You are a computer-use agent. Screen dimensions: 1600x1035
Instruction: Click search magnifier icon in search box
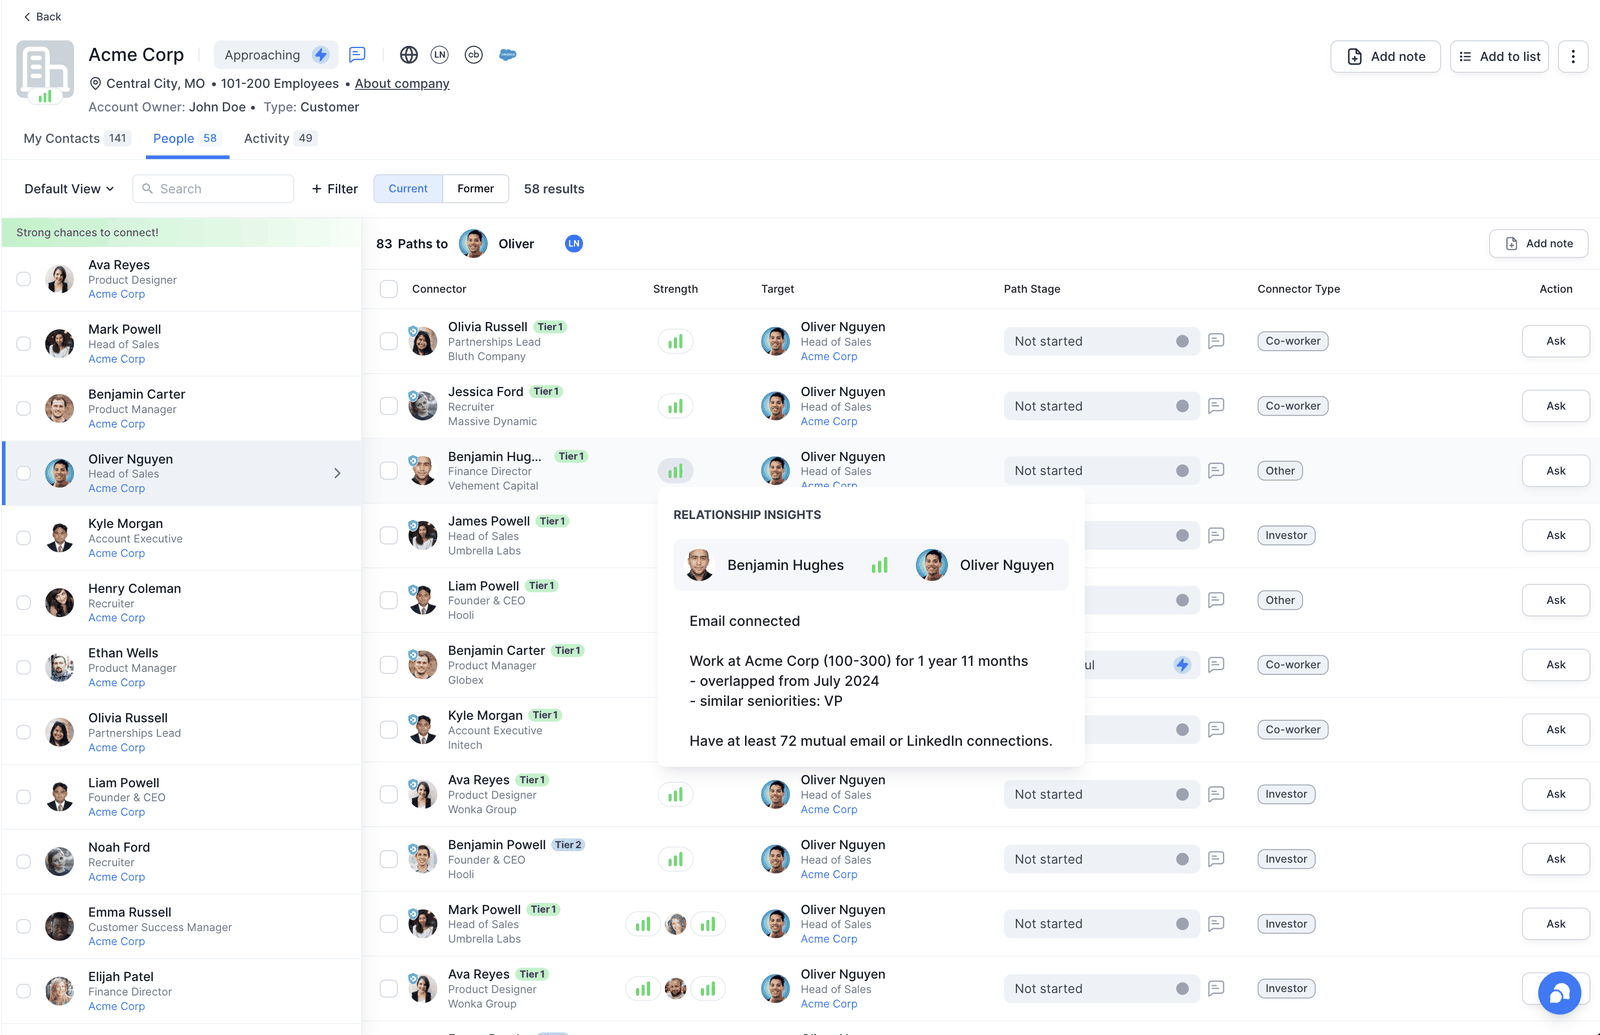148,189
